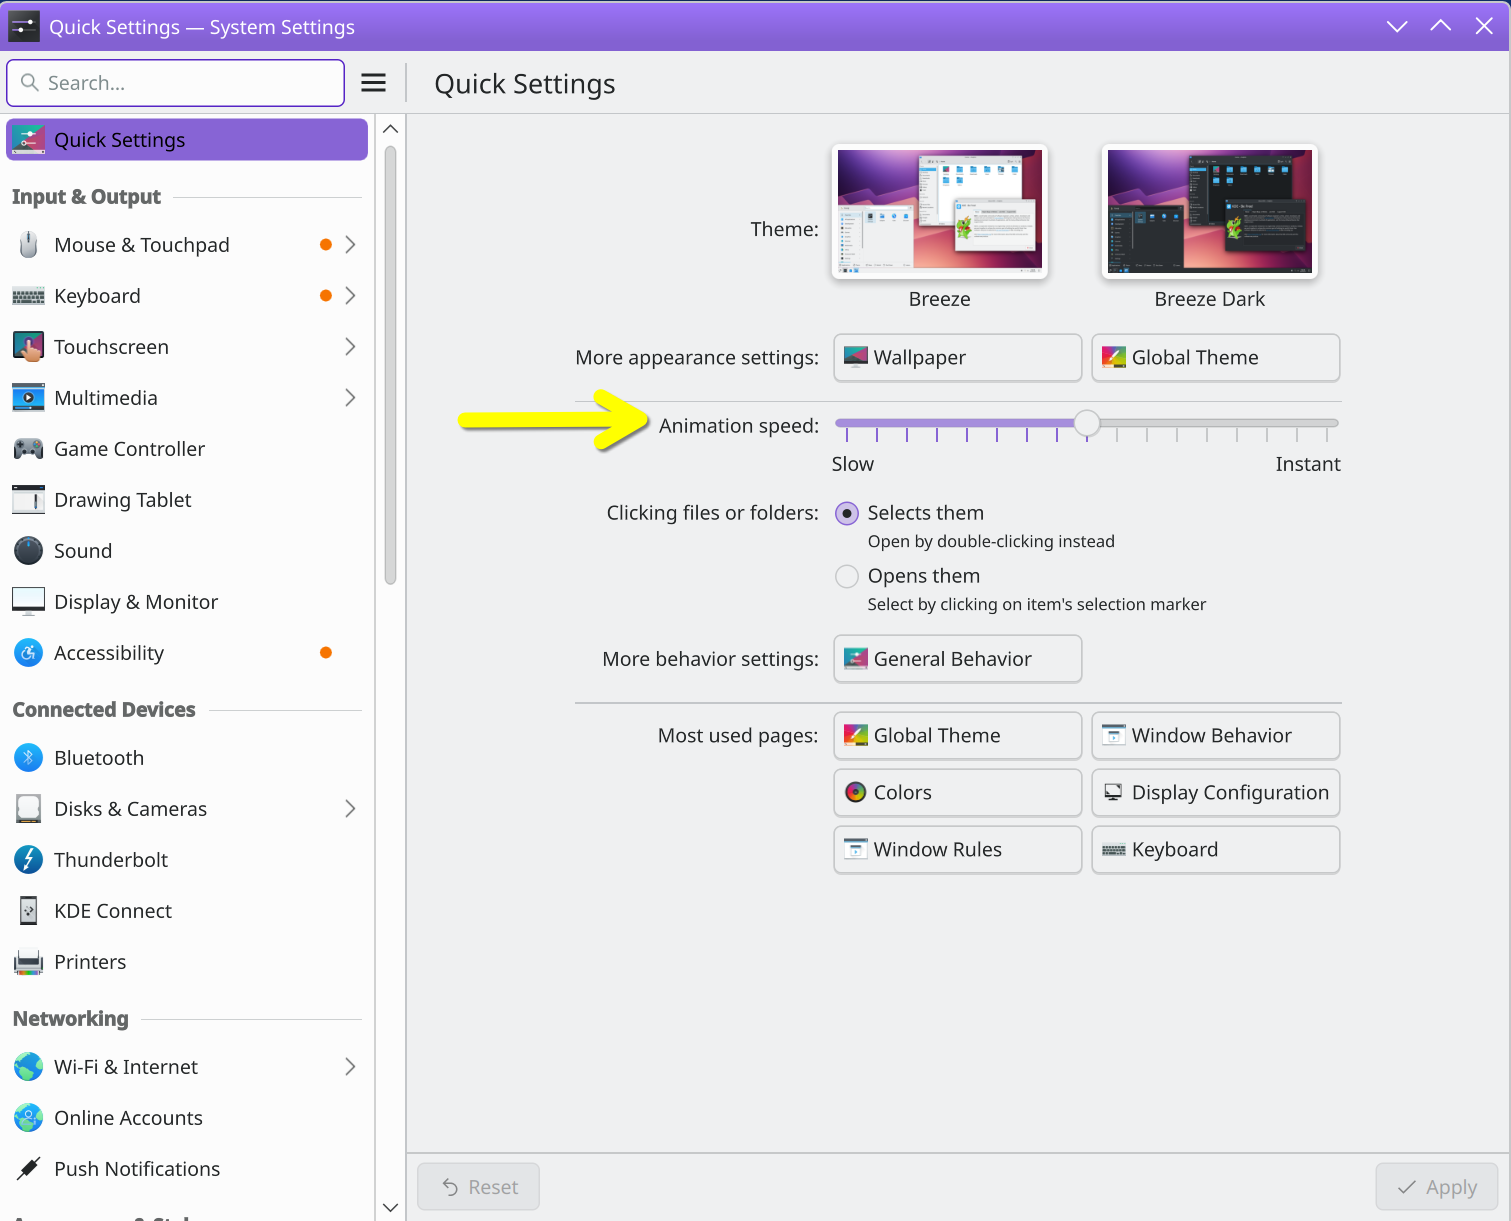This screenshot has height=1221, width=1511.
Task: Choose the Breeze theme thumbnail
Action: coord(940,212)
